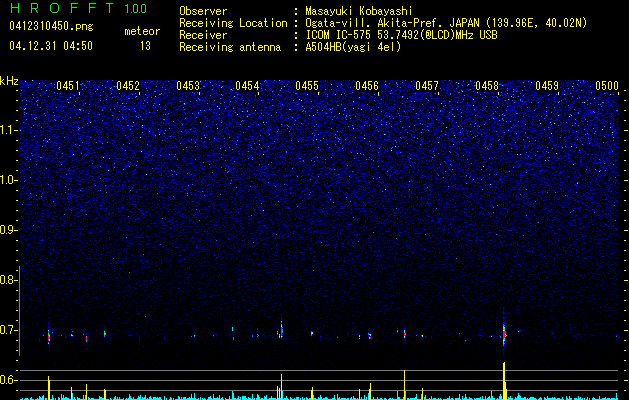Click the 0453 time axis marker

tap(188, 86)
